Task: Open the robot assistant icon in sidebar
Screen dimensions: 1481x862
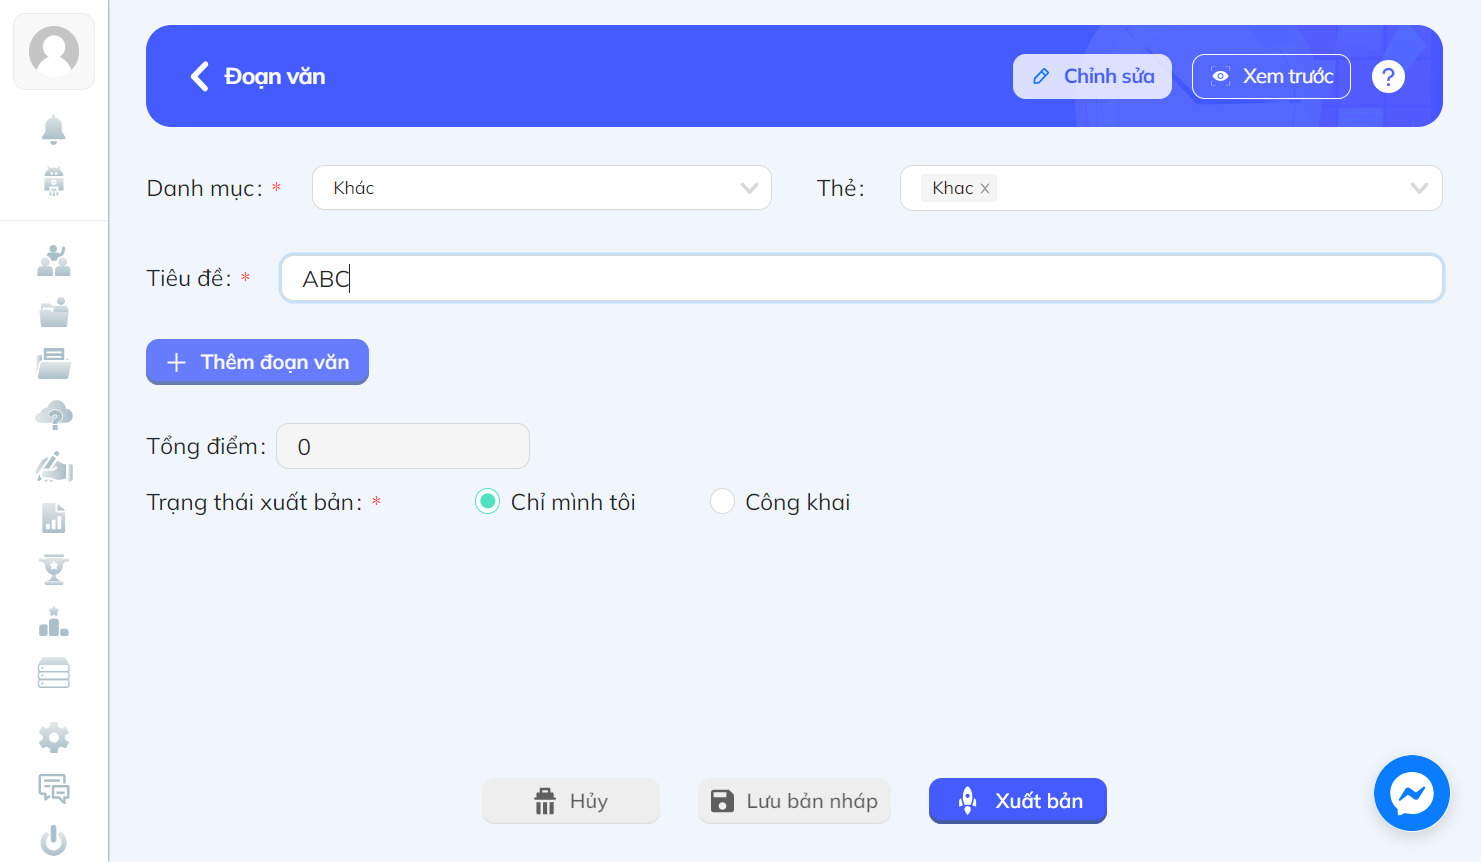Action: pyautogui.click(x=54, y=181)
